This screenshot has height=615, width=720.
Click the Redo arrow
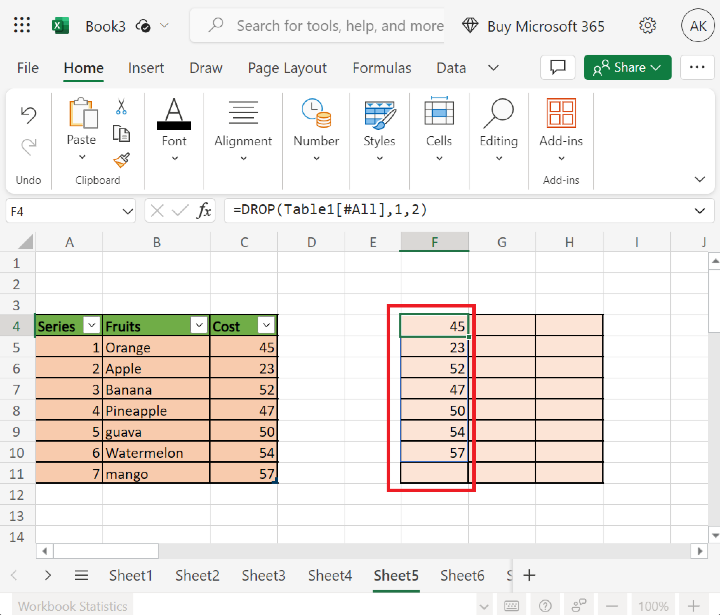pyautogui.click(x=28, y=147)
